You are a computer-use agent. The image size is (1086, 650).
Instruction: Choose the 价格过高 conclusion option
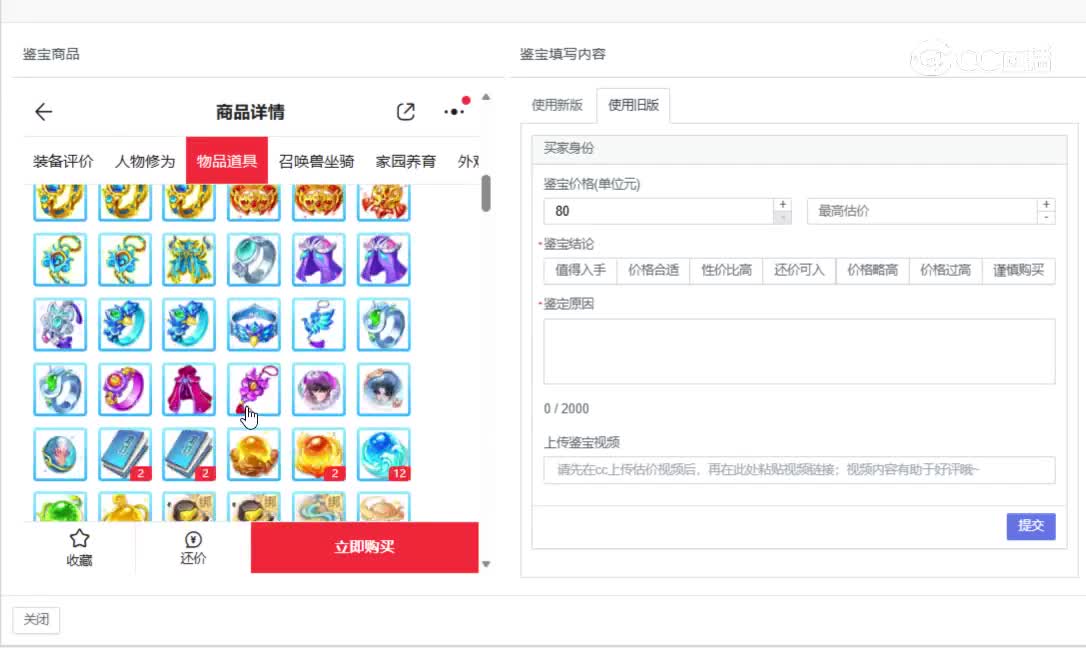945,270
